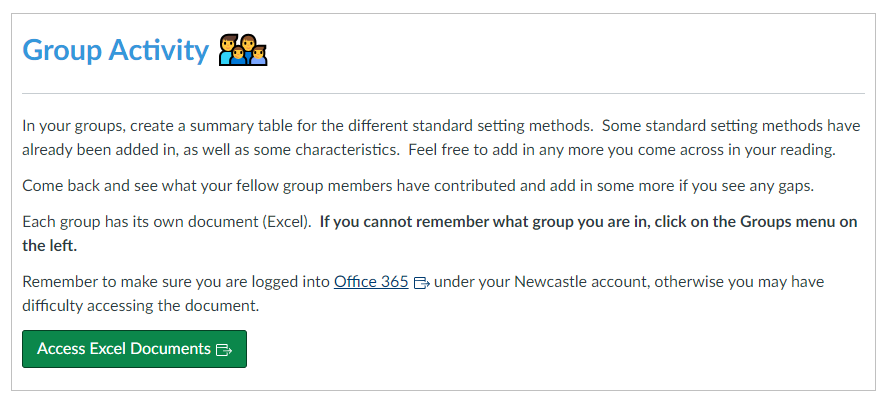Click the horizontal divider below the heading
This screenshot has height=408, width=891.
tap(443, 94)
